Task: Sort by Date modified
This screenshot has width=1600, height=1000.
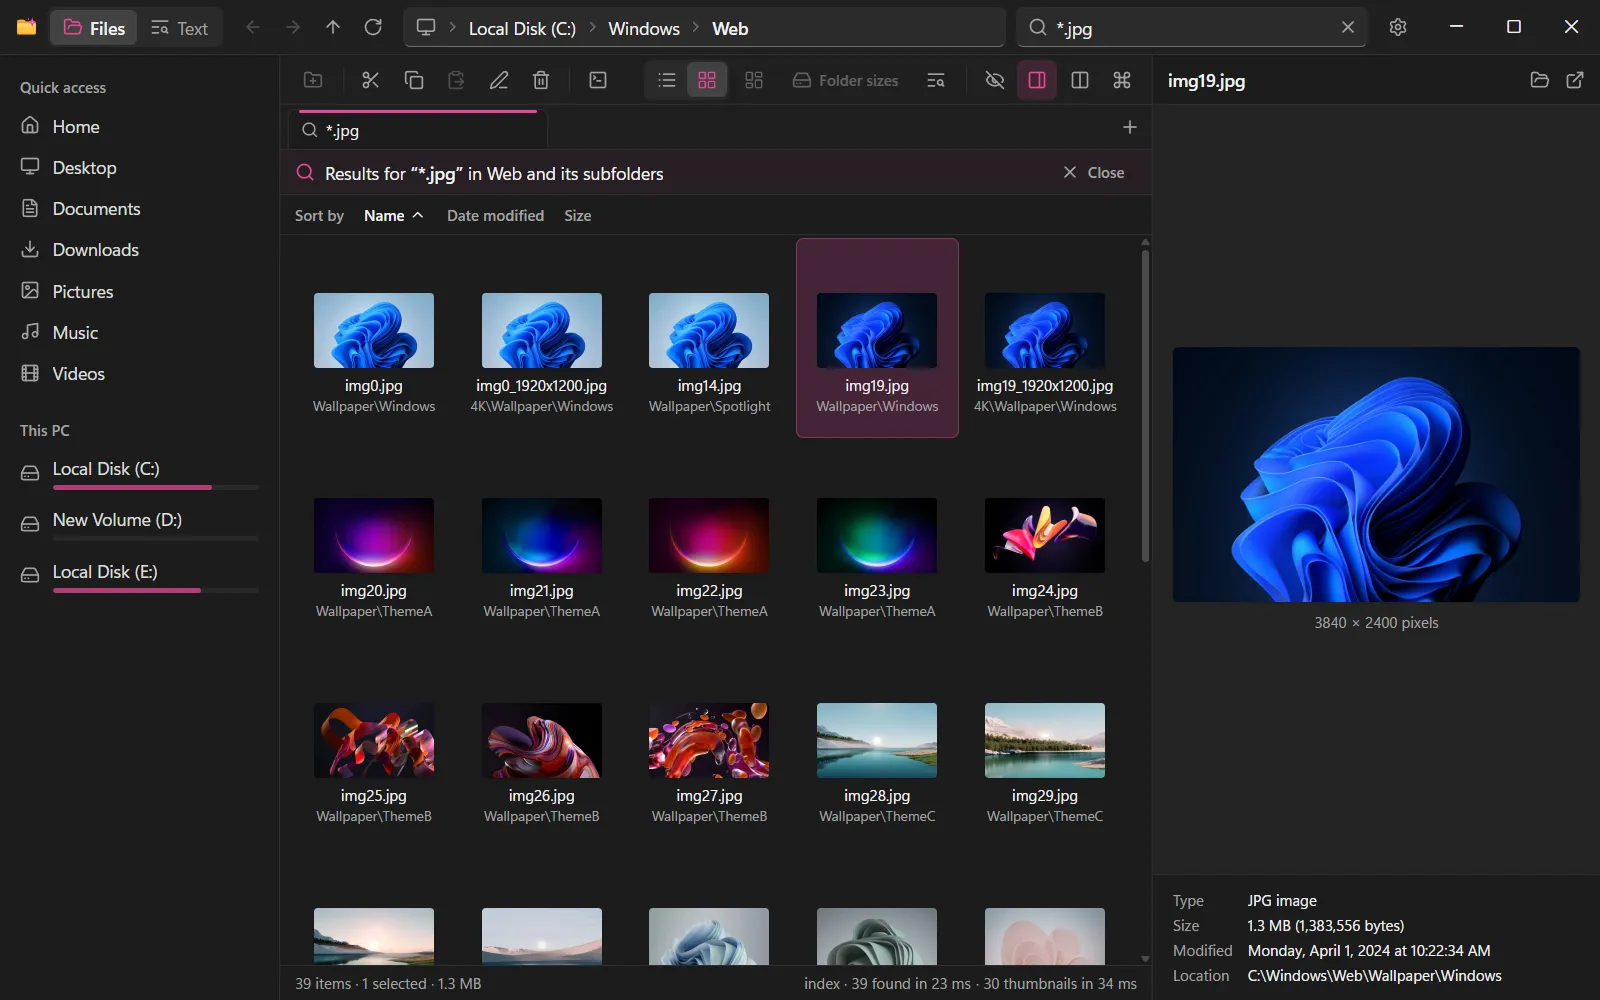Action: point(495,215)
